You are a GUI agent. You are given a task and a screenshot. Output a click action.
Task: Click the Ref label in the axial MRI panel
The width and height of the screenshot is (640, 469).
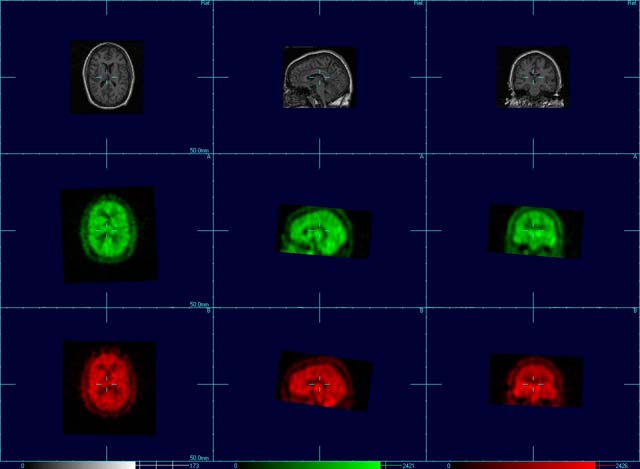coord(205,4)
